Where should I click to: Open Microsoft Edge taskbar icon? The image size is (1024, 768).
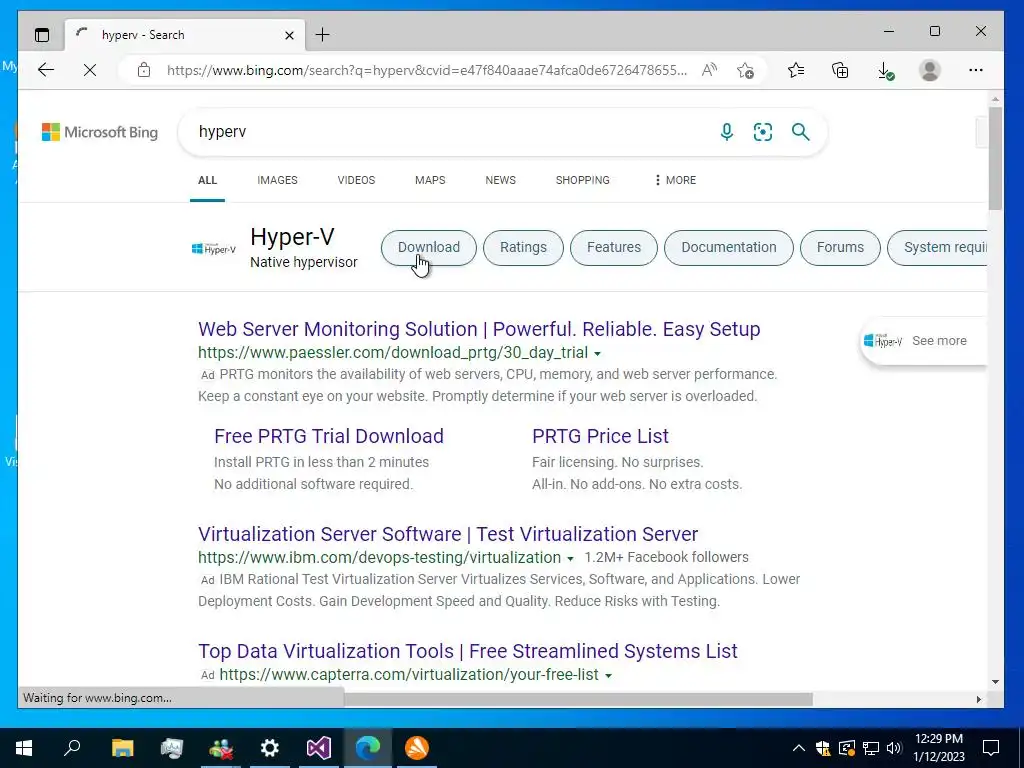[368, 748]
